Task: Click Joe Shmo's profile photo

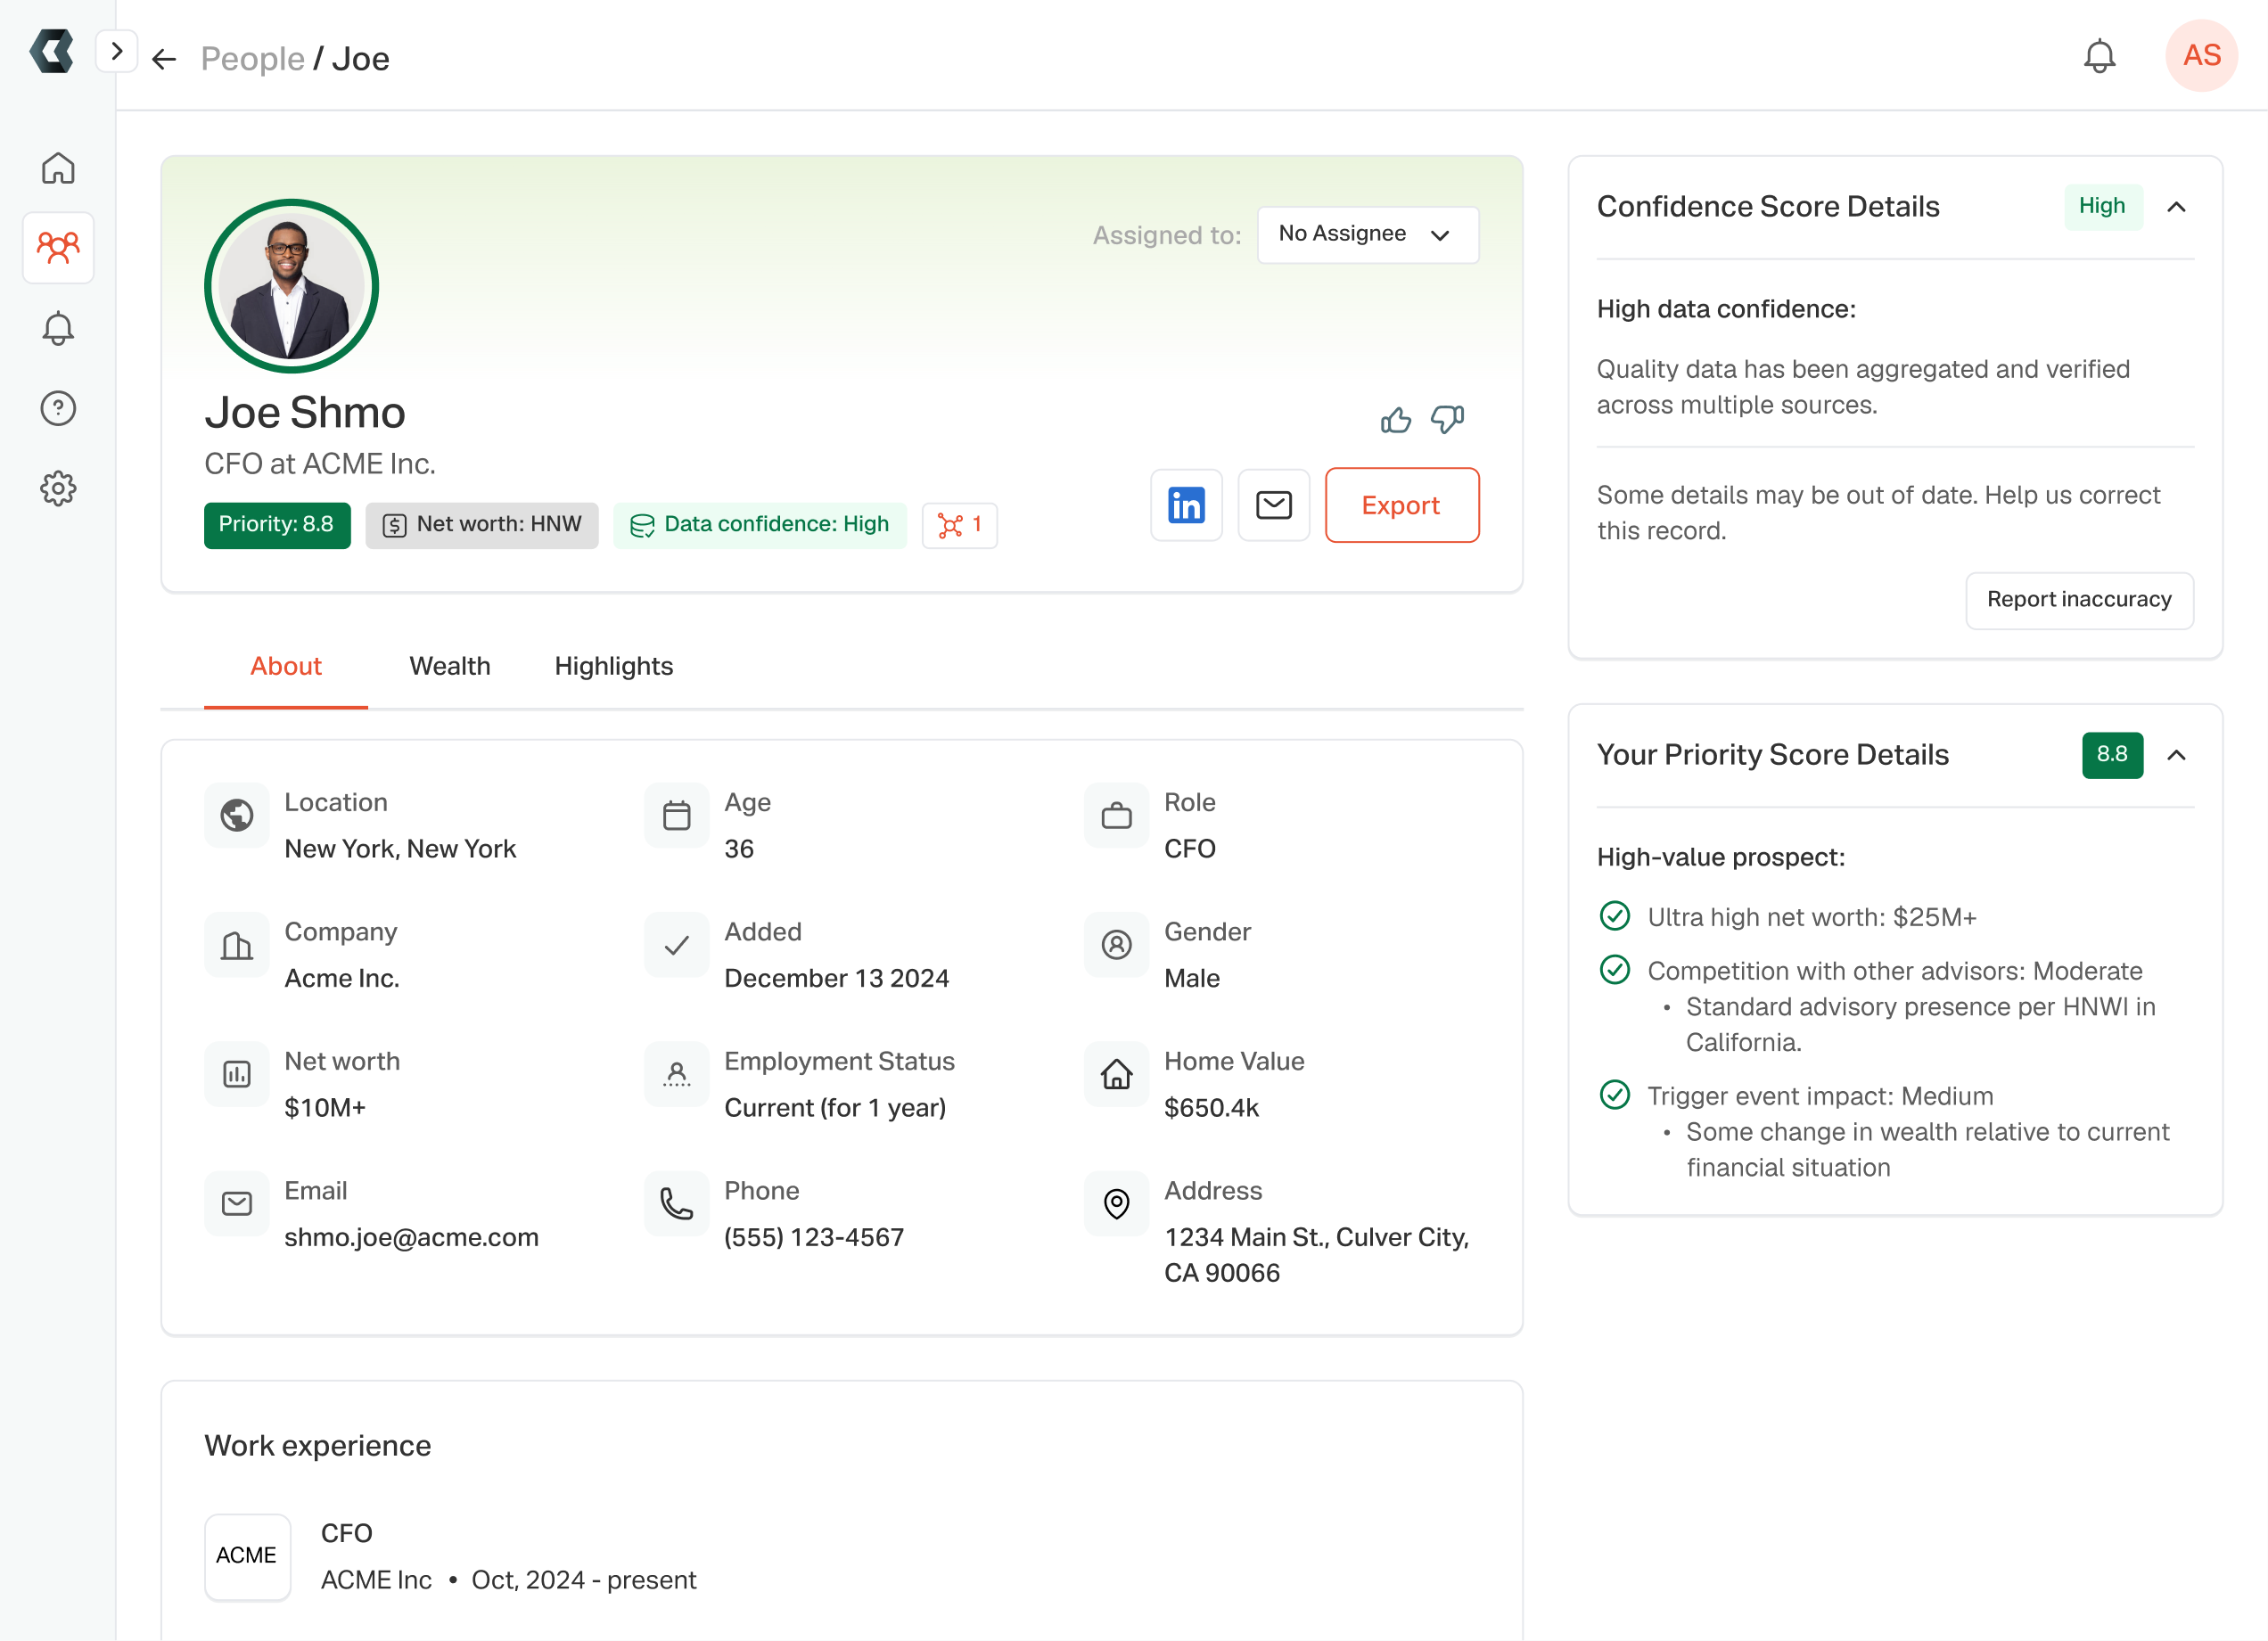Action: pos(291,286)
